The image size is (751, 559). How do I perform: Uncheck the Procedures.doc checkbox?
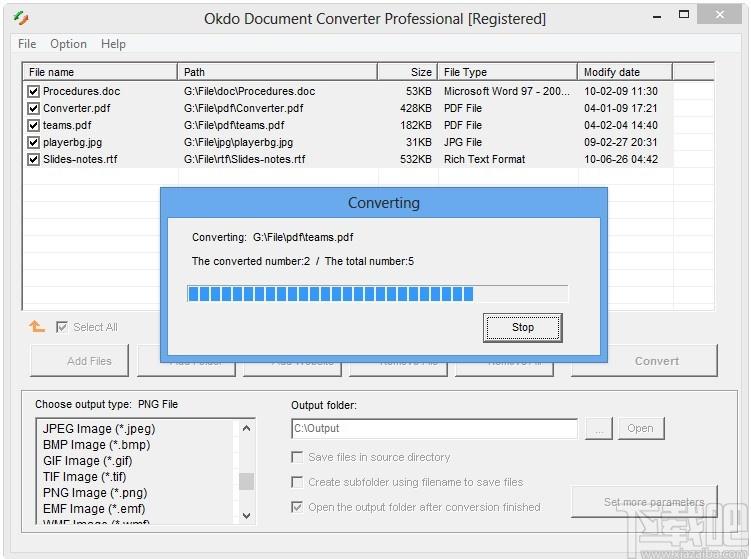tap(33, 91)
